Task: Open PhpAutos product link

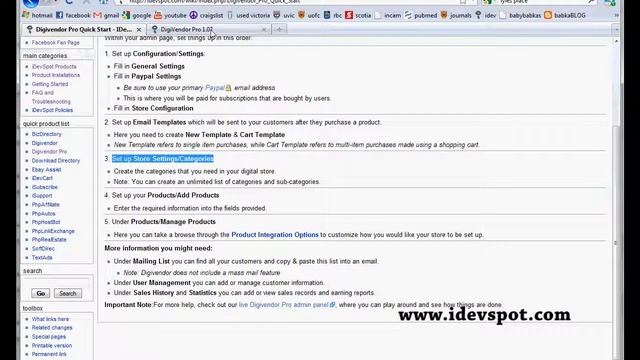Action: [43, 213]
